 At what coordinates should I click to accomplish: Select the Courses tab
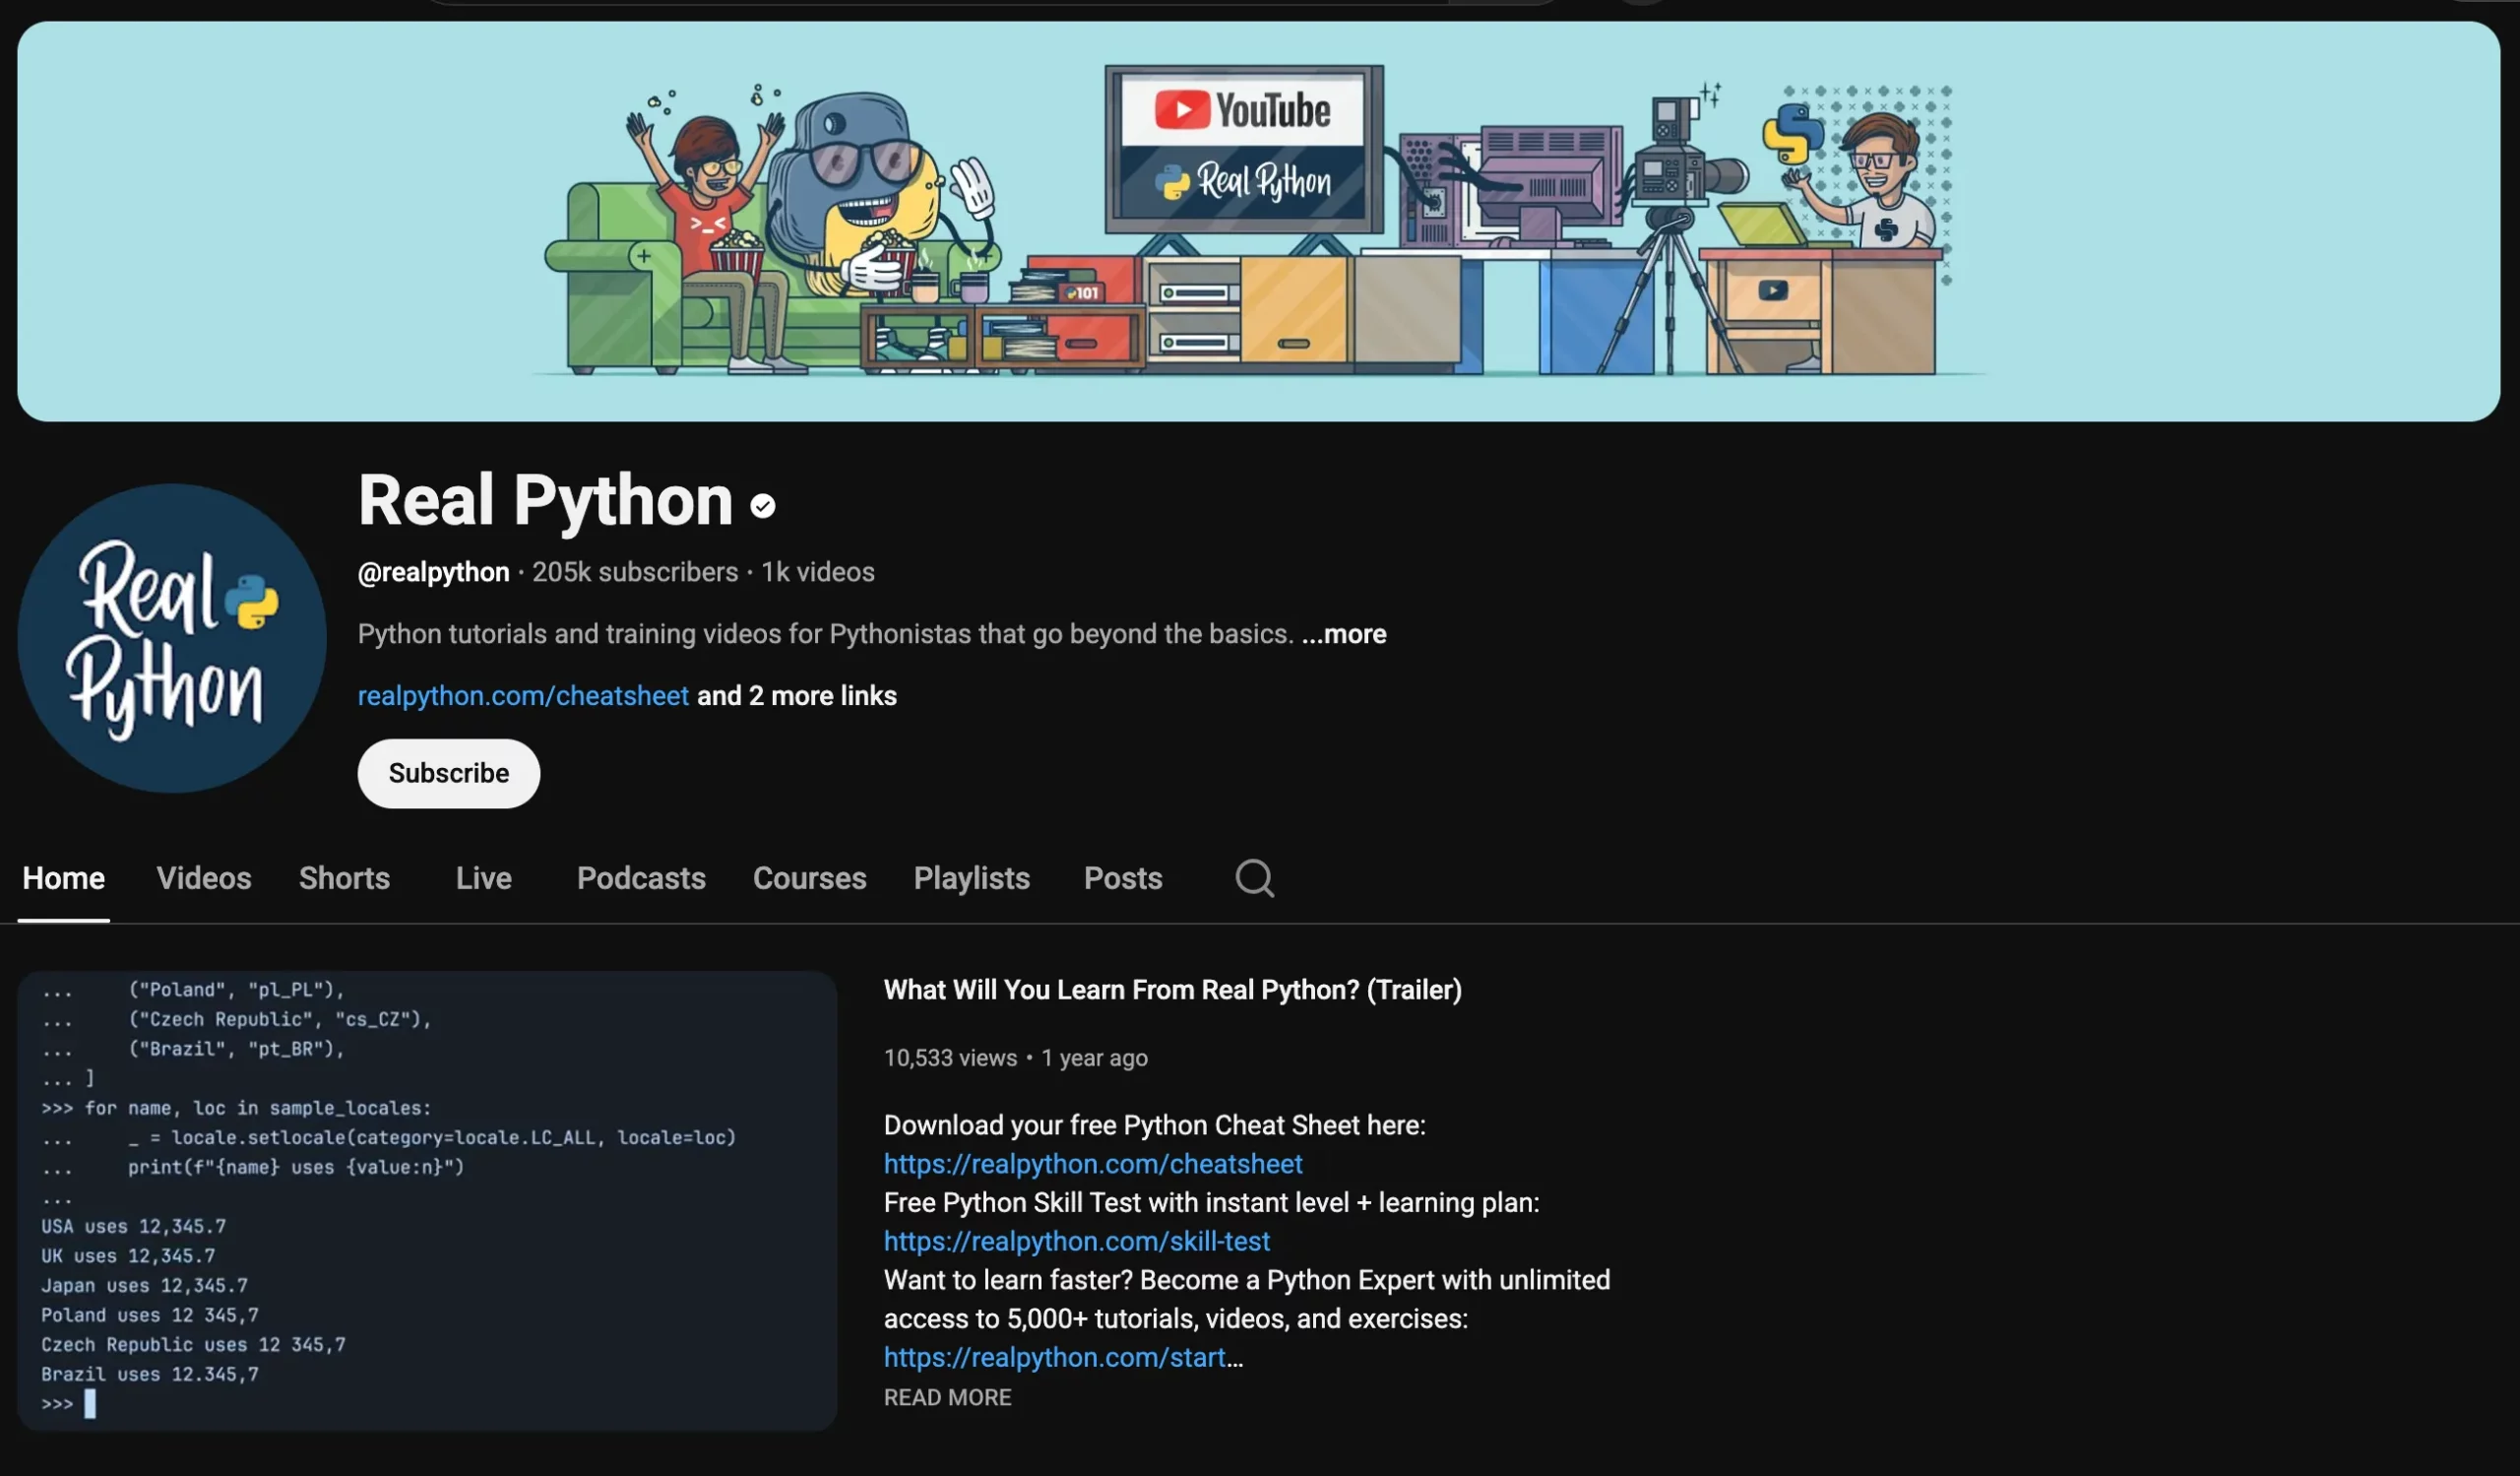810,878
